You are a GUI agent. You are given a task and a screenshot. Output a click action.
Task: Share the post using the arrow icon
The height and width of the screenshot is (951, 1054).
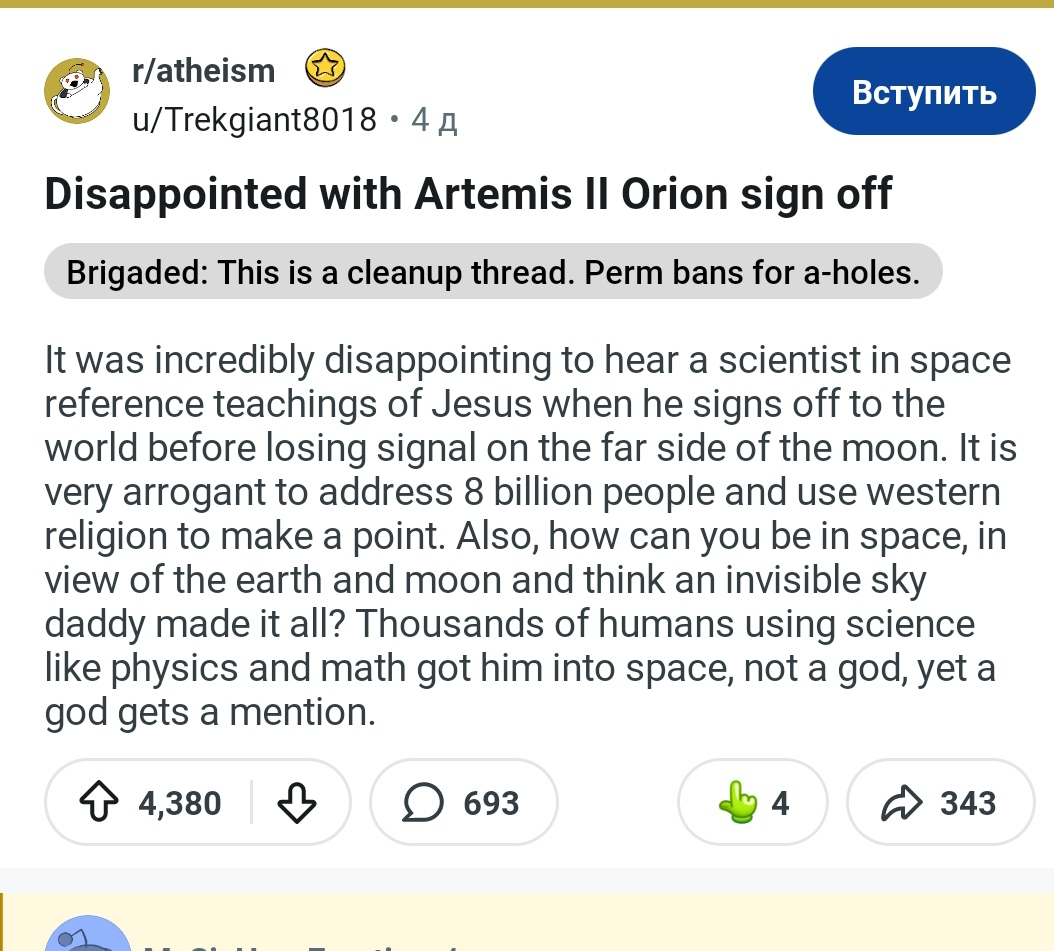coord(901,802)
